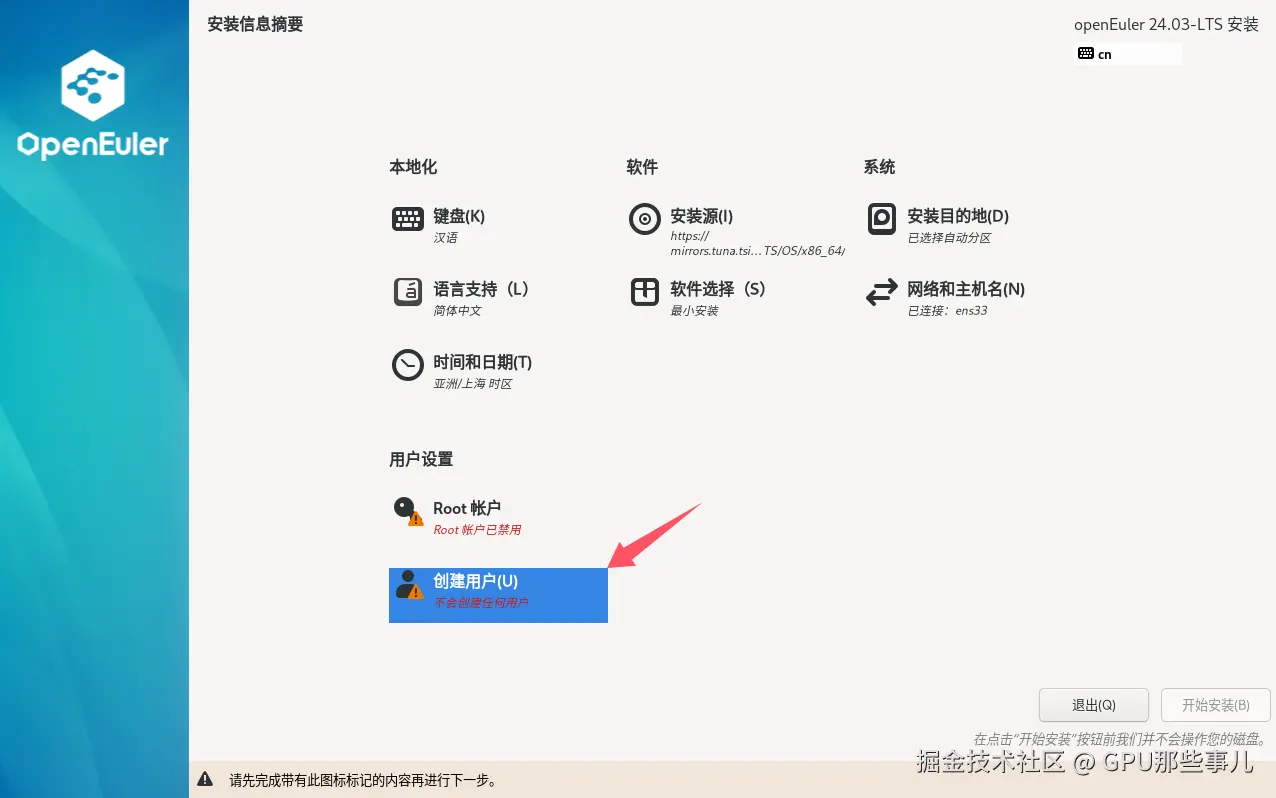Select the 系统 system section header

pyautogui.click(x=878, y=167)
